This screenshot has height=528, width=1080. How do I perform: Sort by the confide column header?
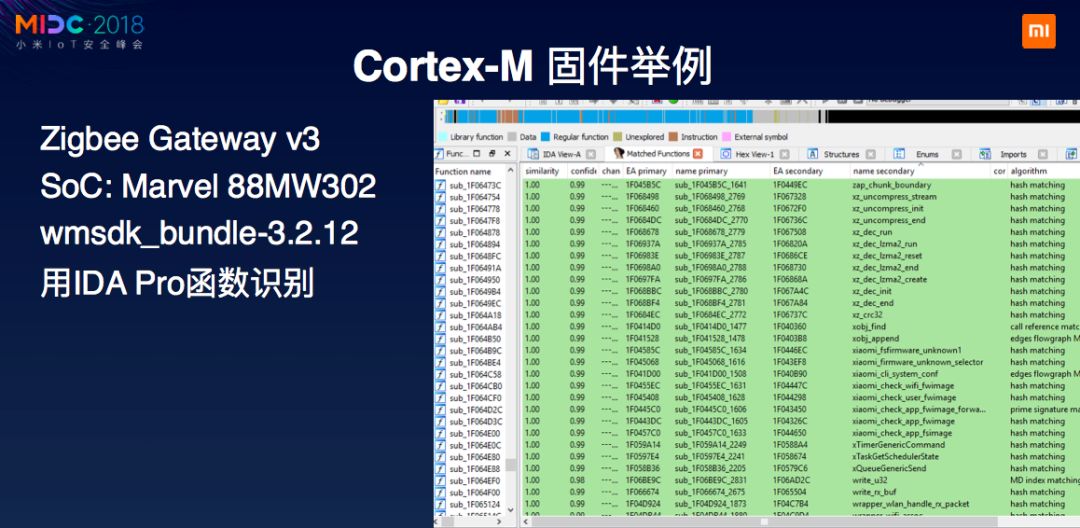tap(583, 171)
